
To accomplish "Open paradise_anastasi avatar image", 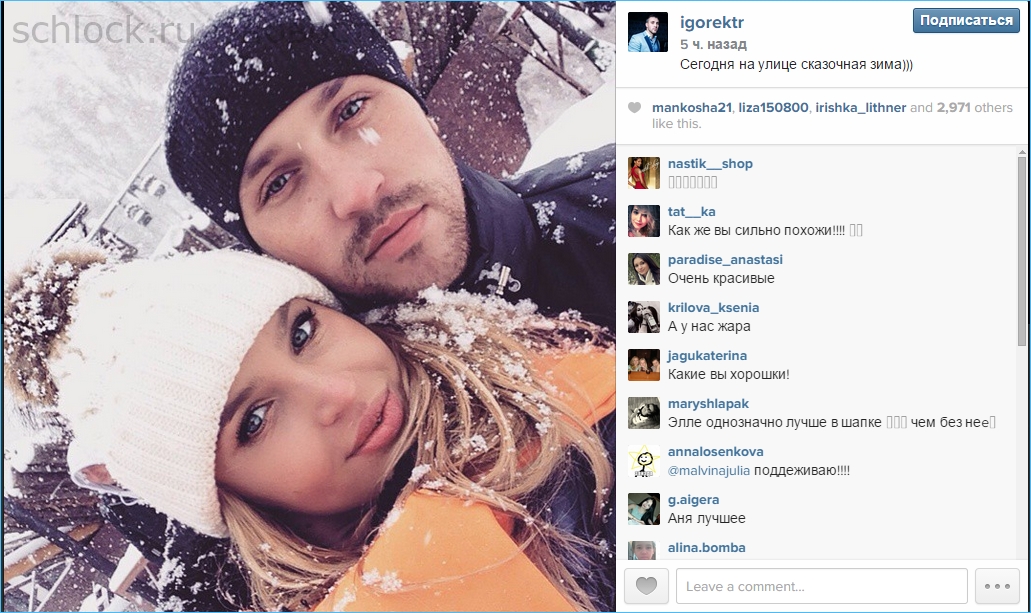I will click(644, 269).
